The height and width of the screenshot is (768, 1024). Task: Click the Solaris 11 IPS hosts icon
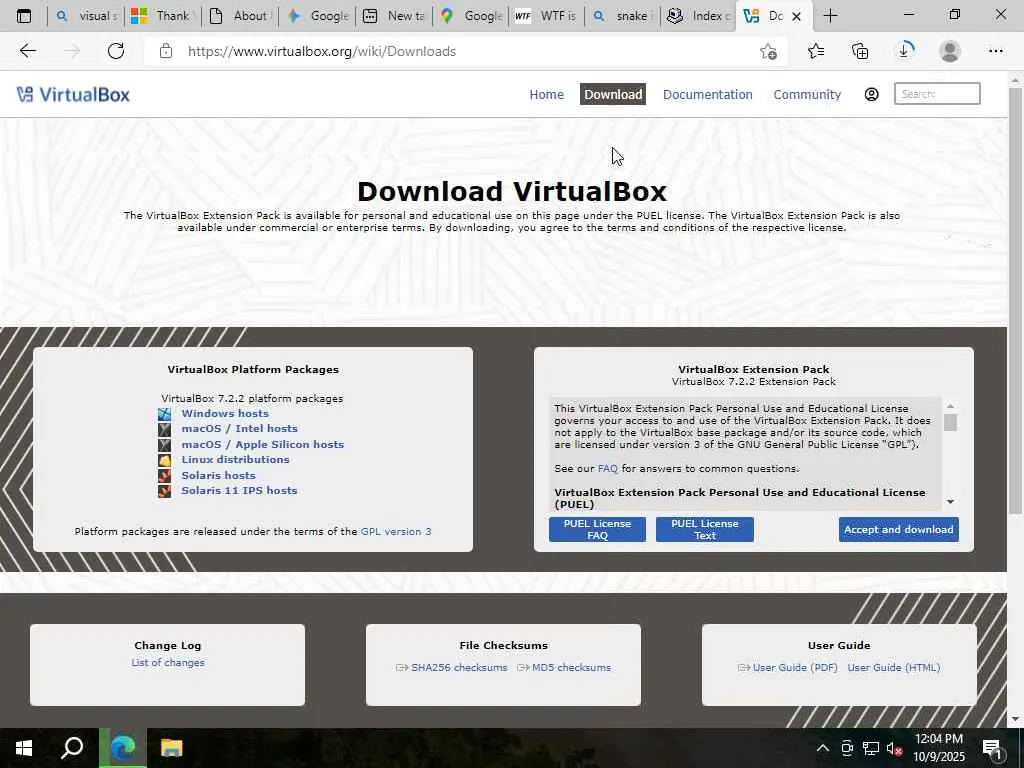pyautogui.click(x=165, y=491)
